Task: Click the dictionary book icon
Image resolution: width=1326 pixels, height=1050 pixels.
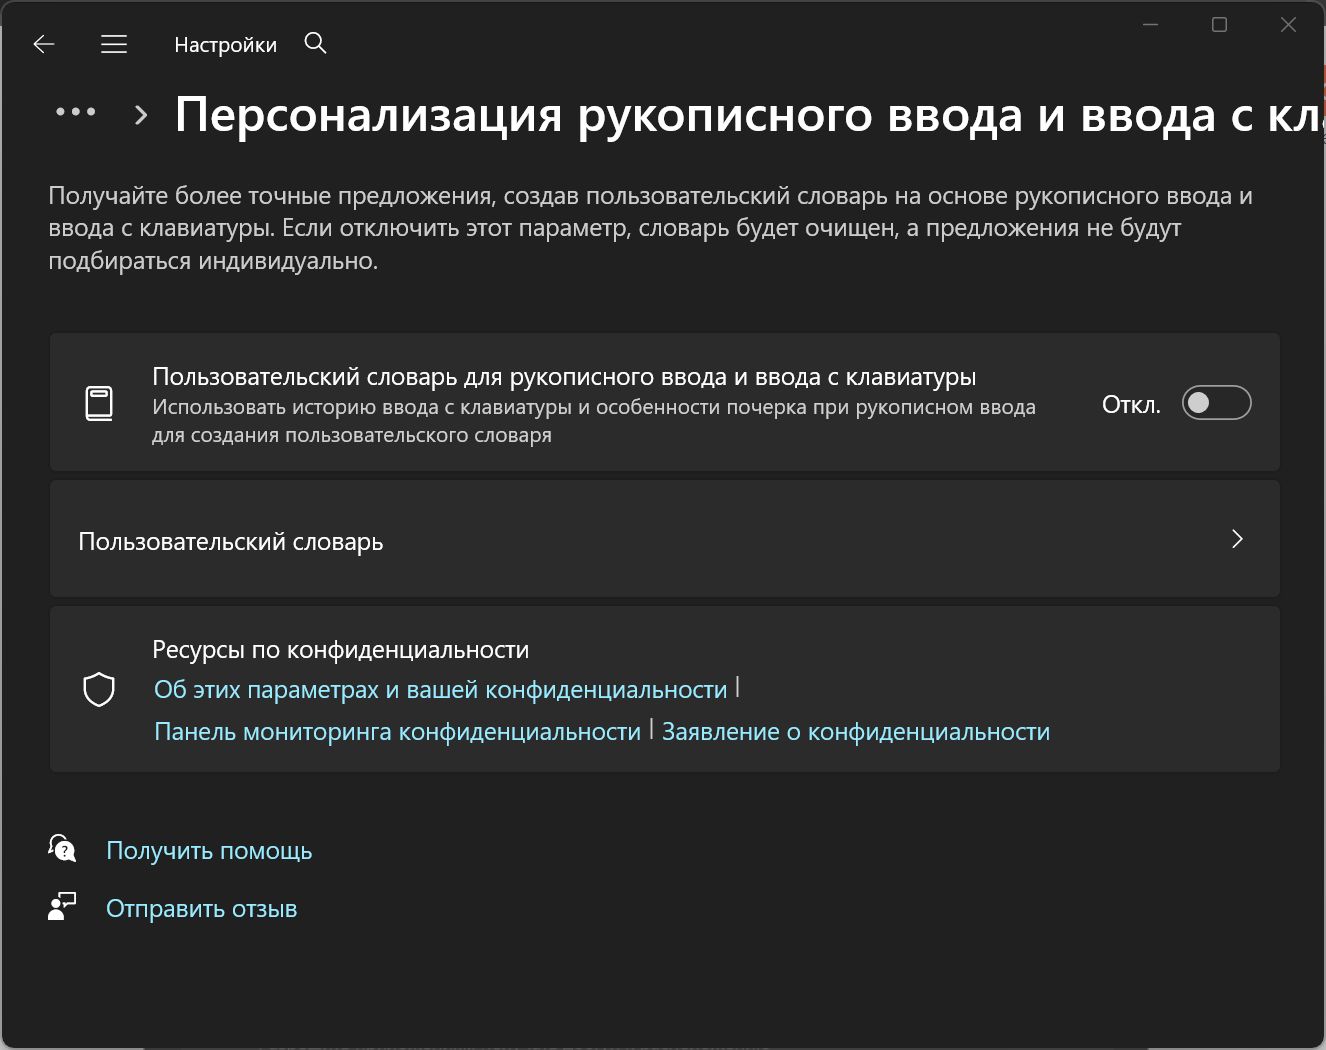Action: 99,402
